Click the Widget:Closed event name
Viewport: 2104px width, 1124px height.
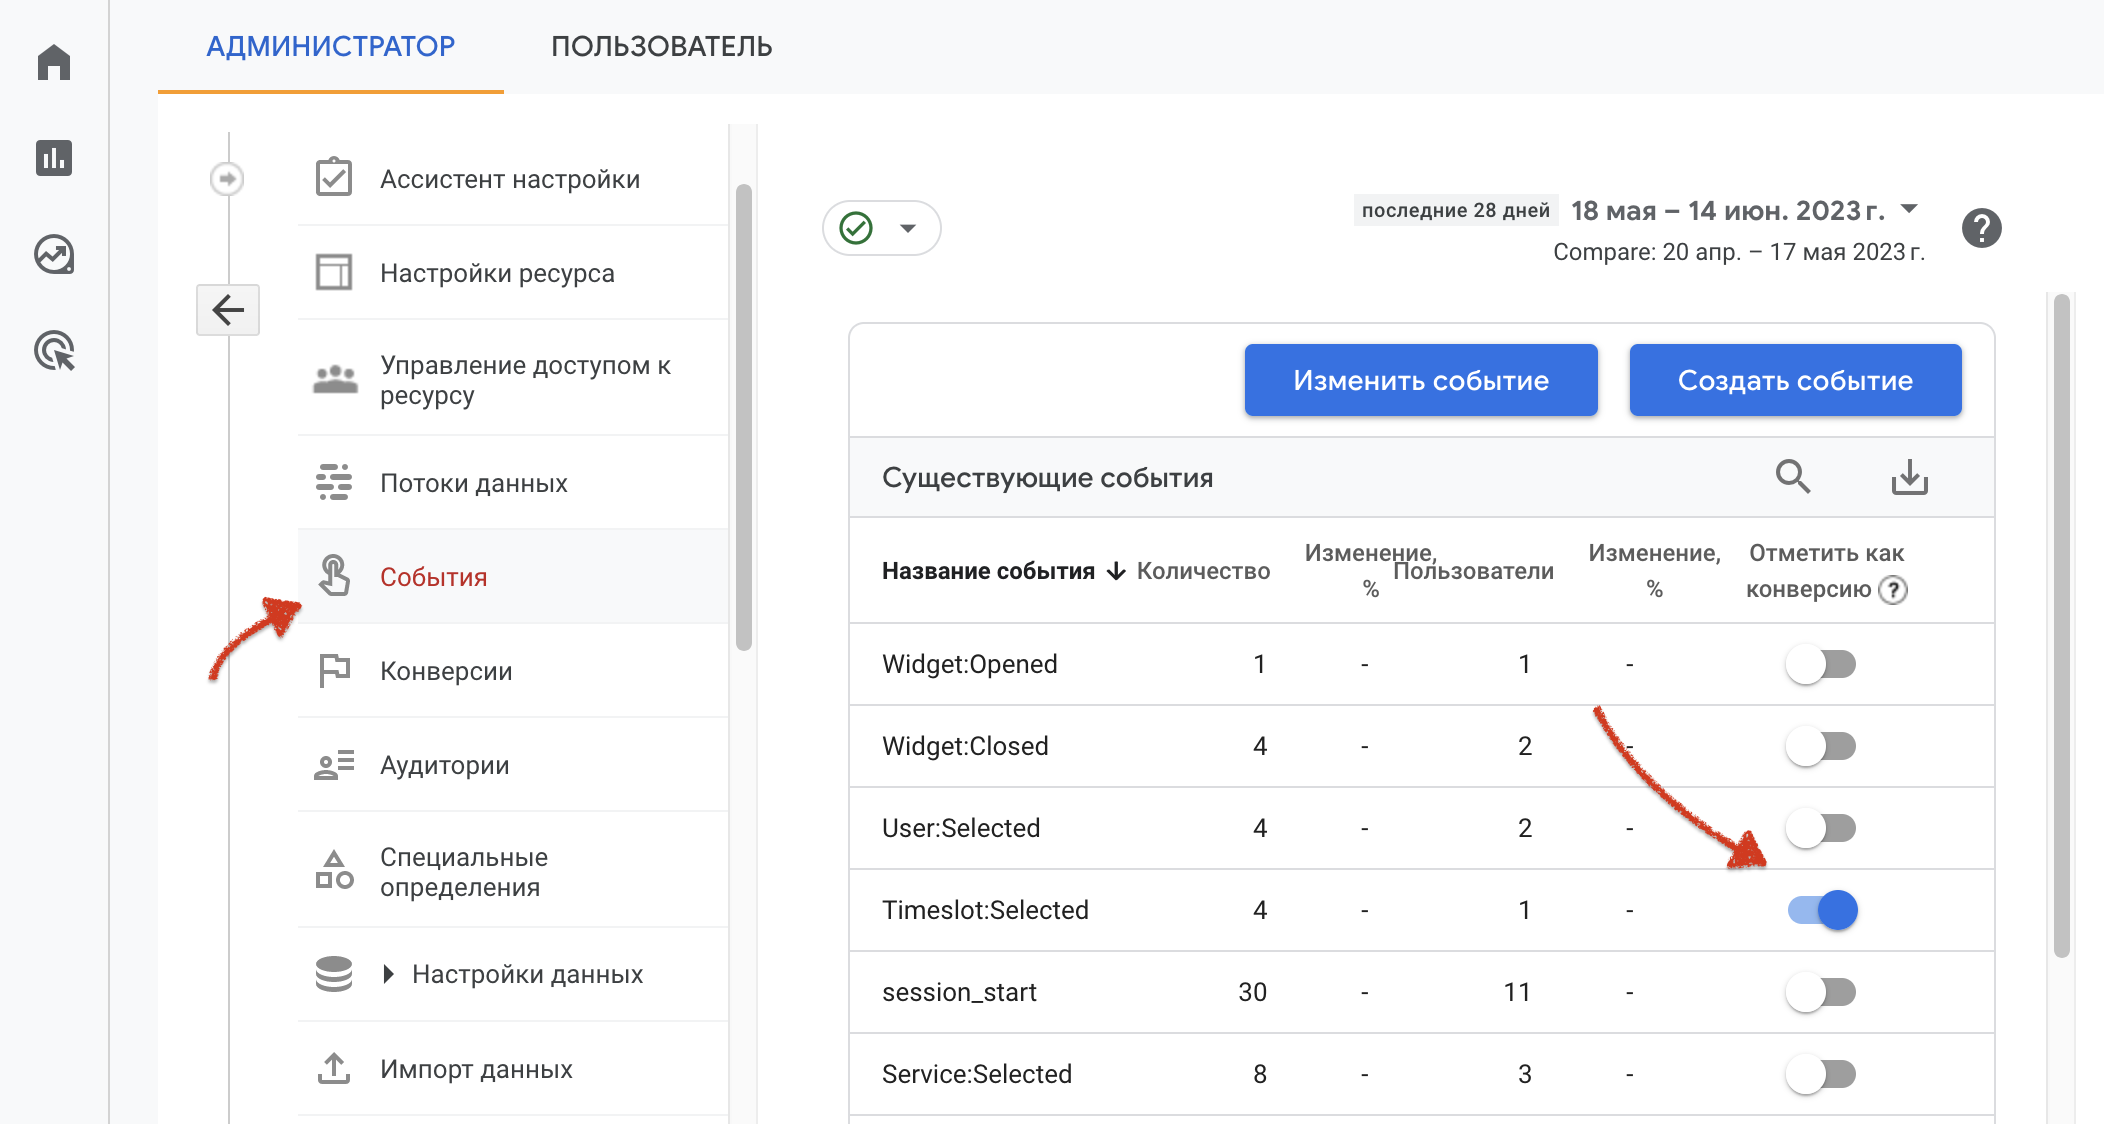point(965,746)
